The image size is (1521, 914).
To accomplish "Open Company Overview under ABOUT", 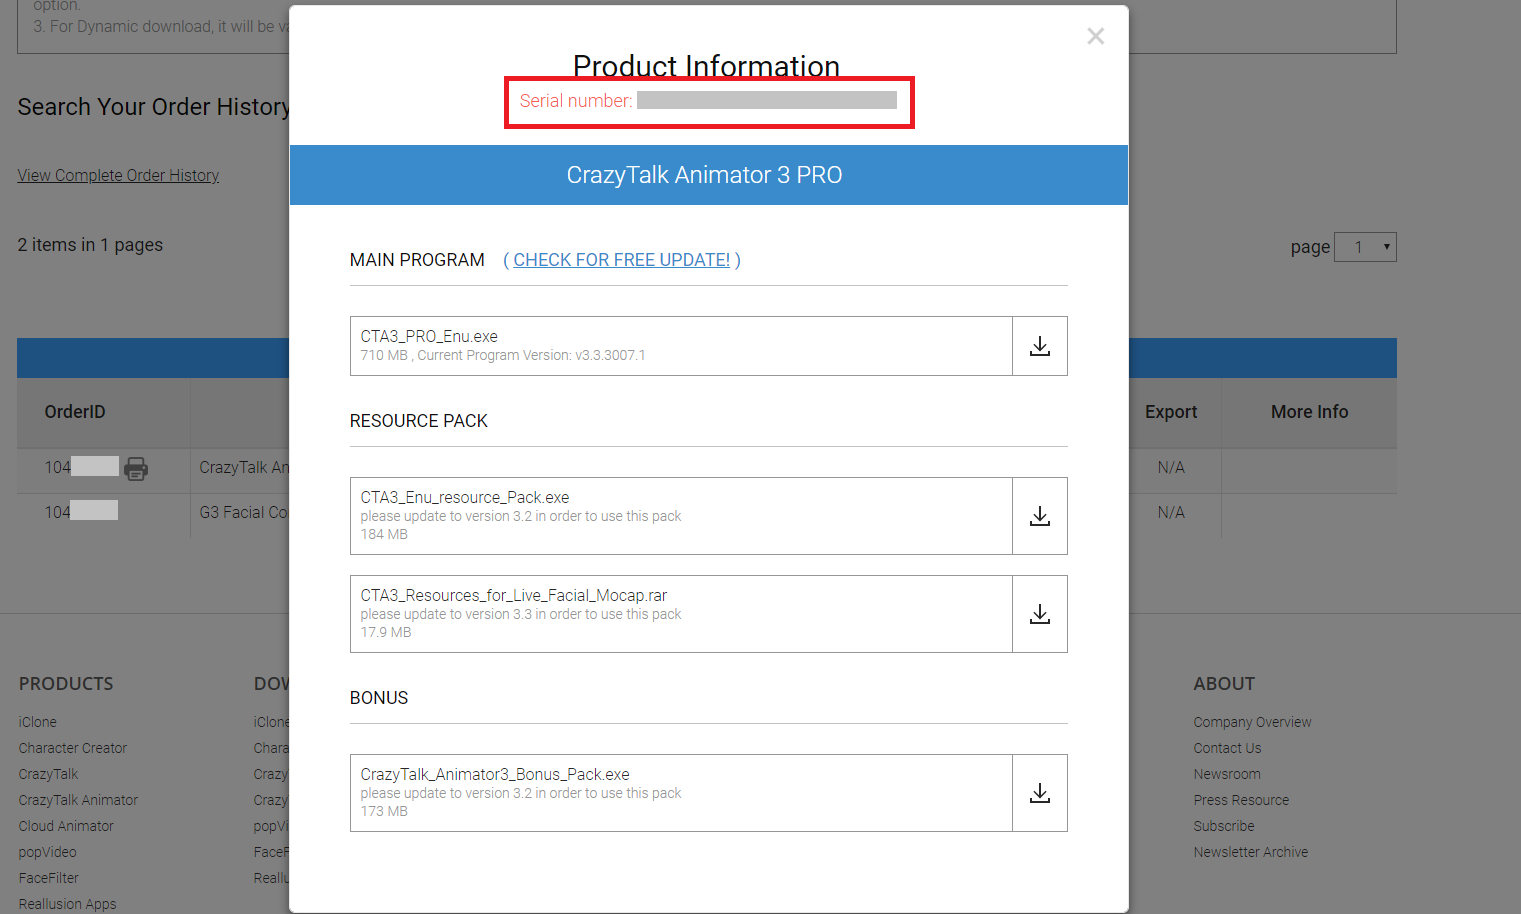I will [1252, 722].
